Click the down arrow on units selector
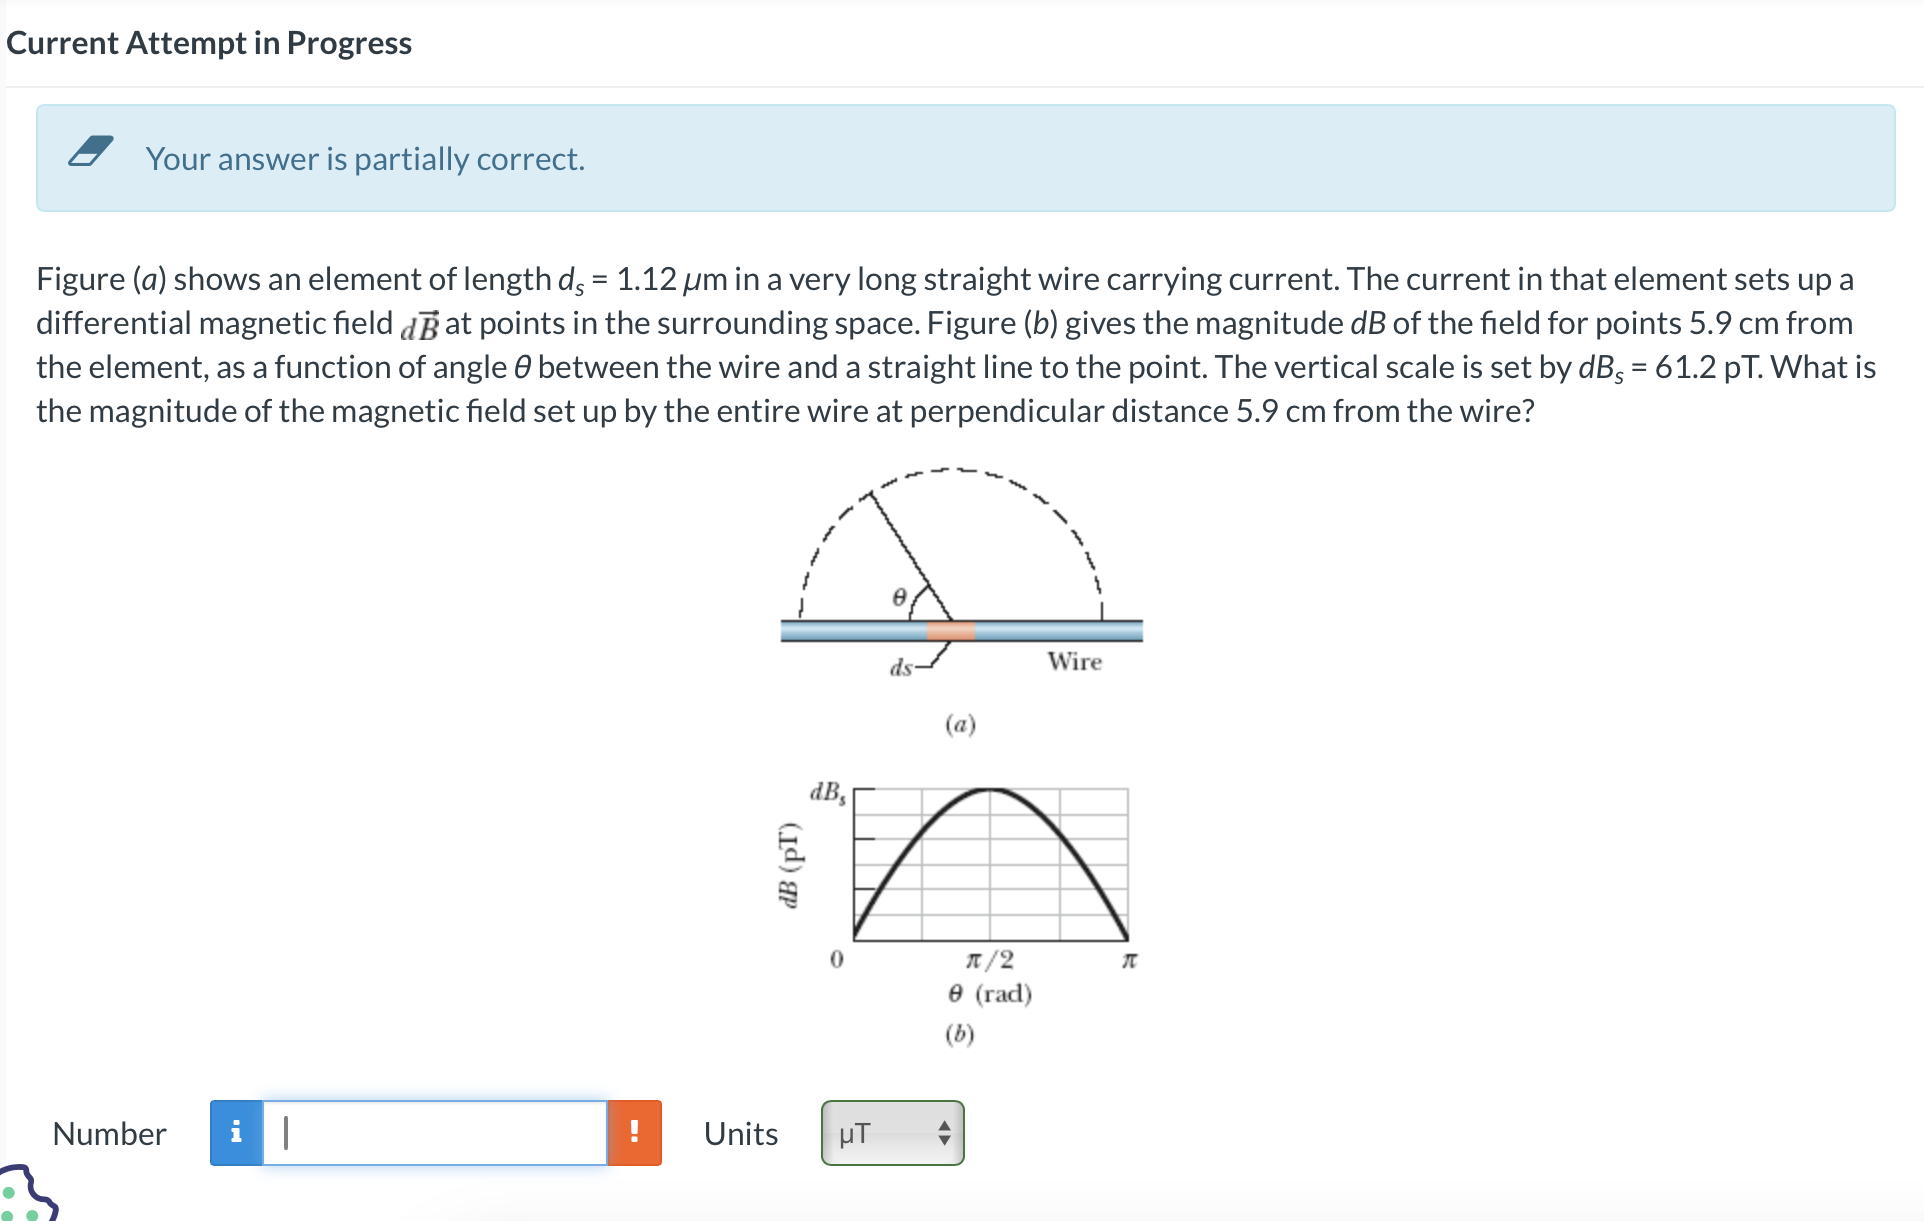This screenshot has height=1221, width=1924. click(x=943, y=1140)
